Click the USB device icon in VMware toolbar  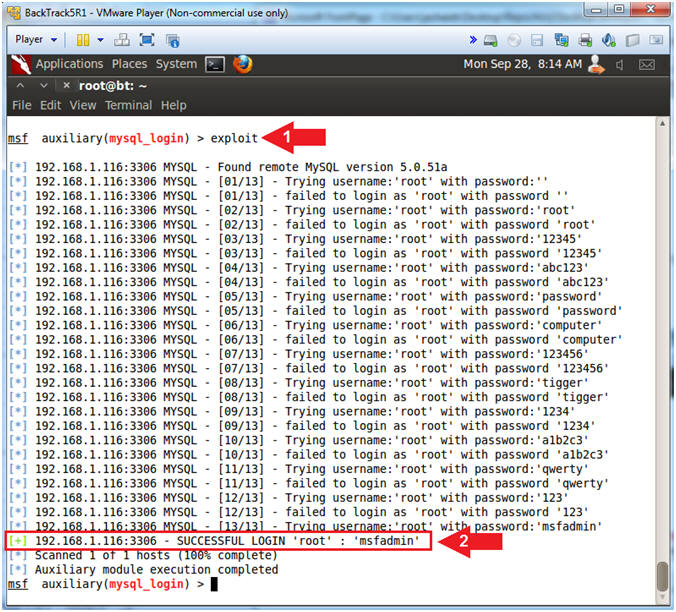632,41
